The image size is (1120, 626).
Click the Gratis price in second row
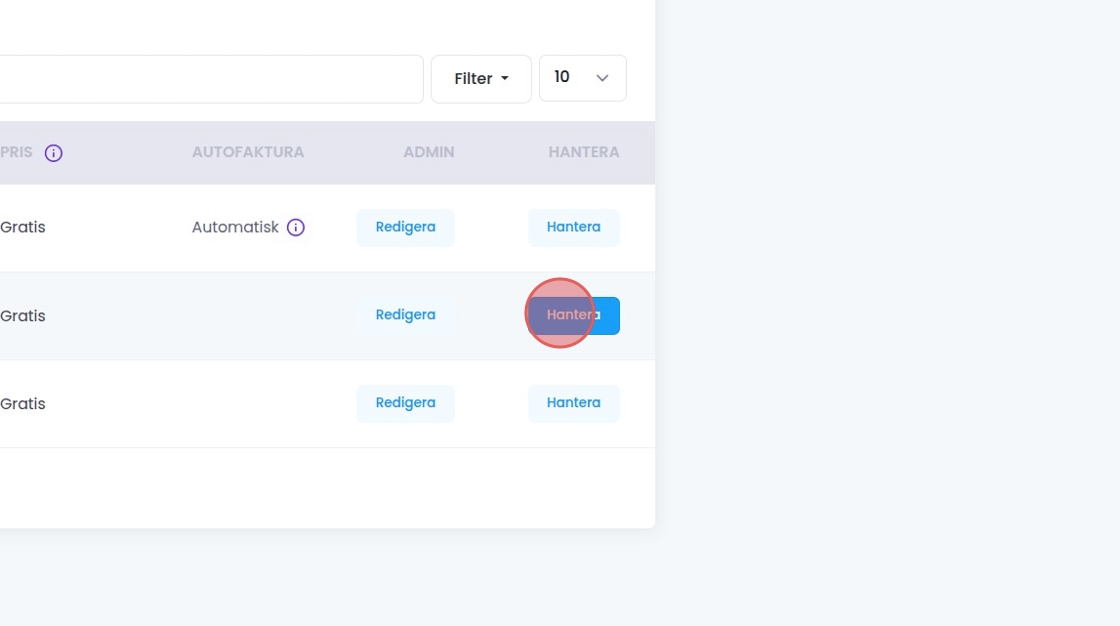click(23, 316)
